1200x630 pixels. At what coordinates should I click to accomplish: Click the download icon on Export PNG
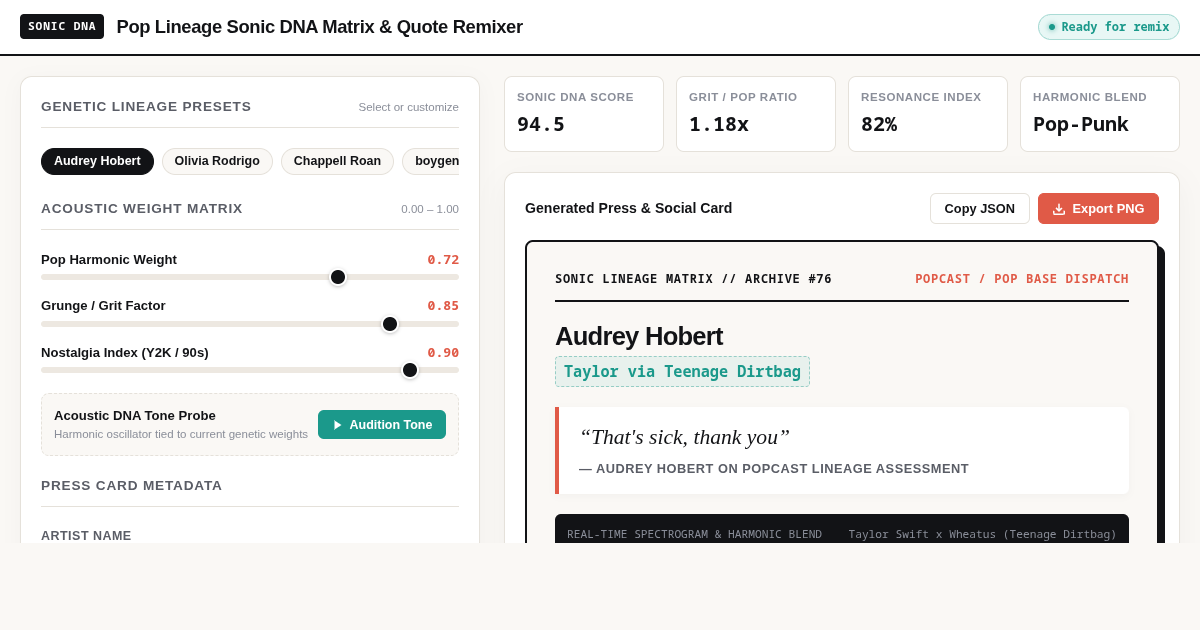pos(1059,209)
